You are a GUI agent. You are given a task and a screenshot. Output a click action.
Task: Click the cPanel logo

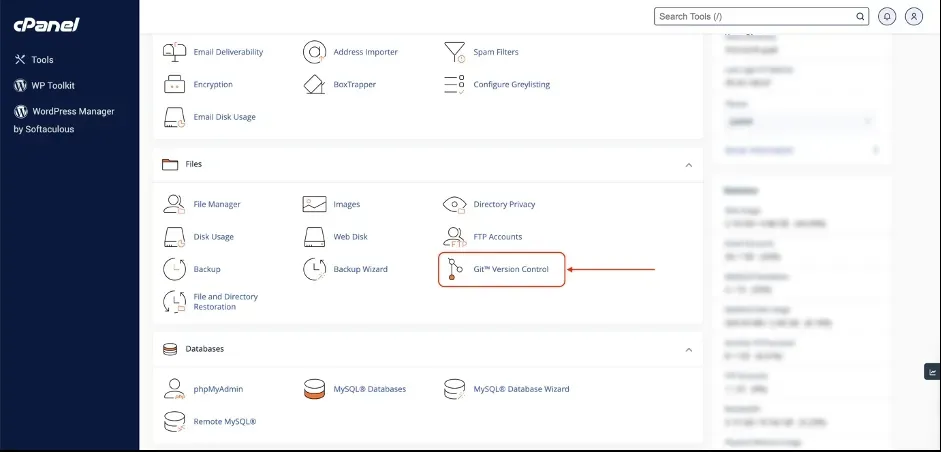(46, 25)
